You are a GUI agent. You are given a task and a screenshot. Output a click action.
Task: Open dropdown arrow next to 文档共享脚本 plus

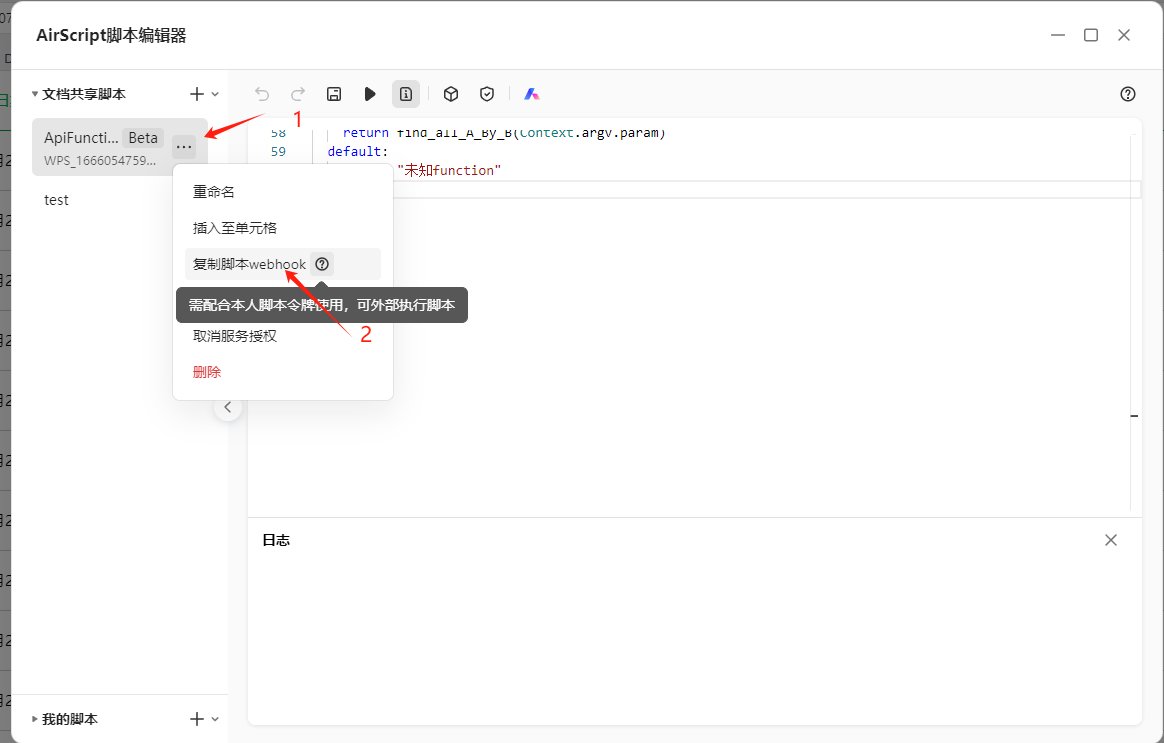(215, 94)
